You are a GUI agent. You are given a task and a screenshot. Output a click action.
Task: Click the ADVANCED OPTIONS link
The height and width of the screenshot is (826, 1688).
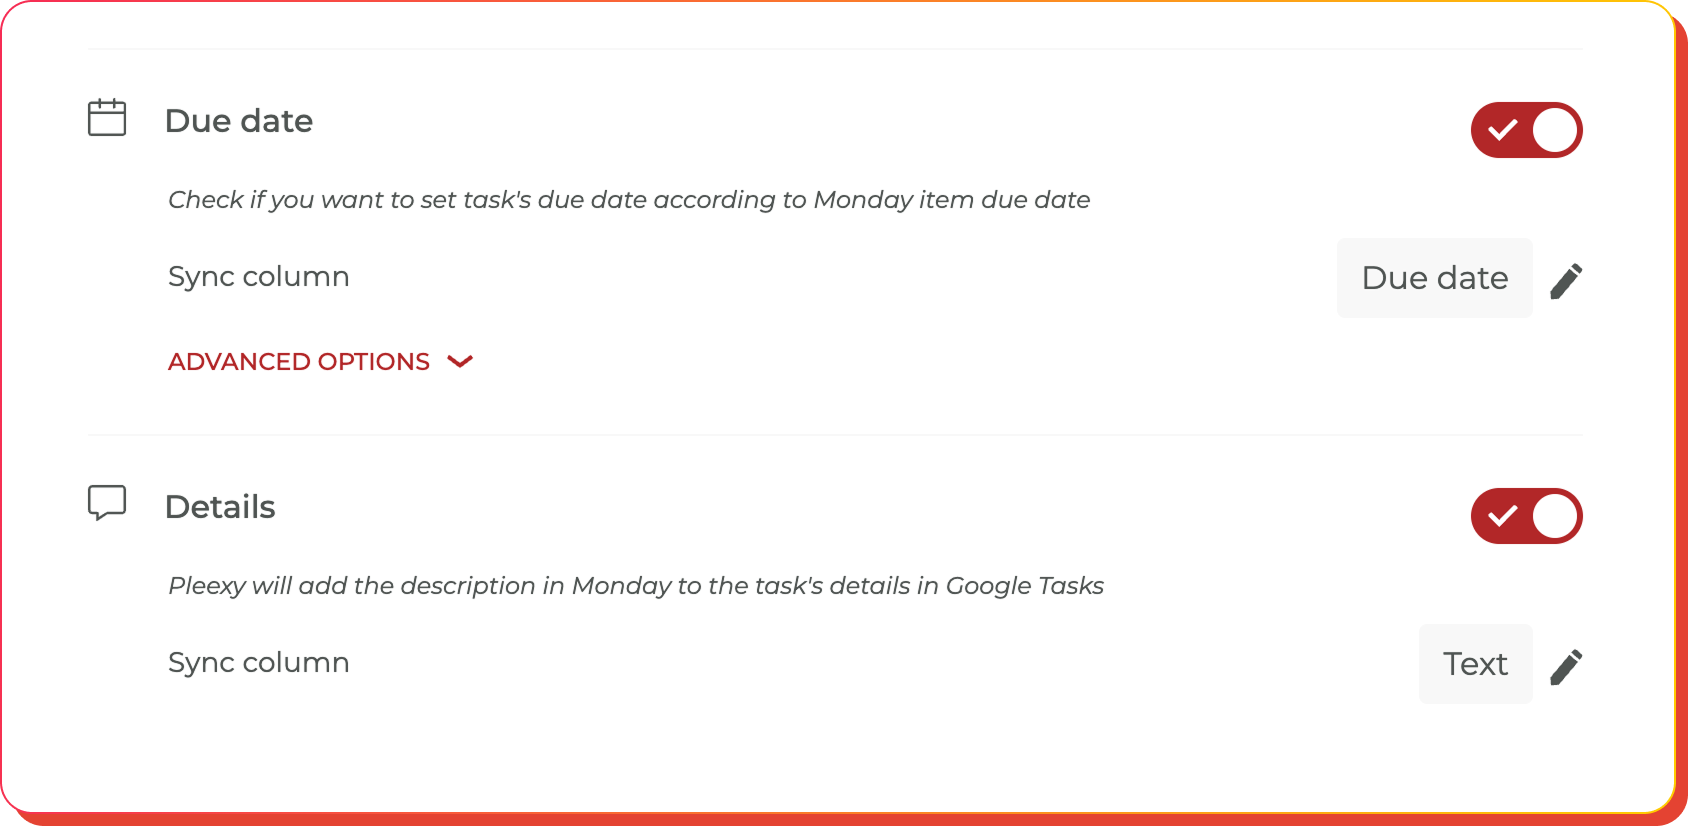(298, 361)
